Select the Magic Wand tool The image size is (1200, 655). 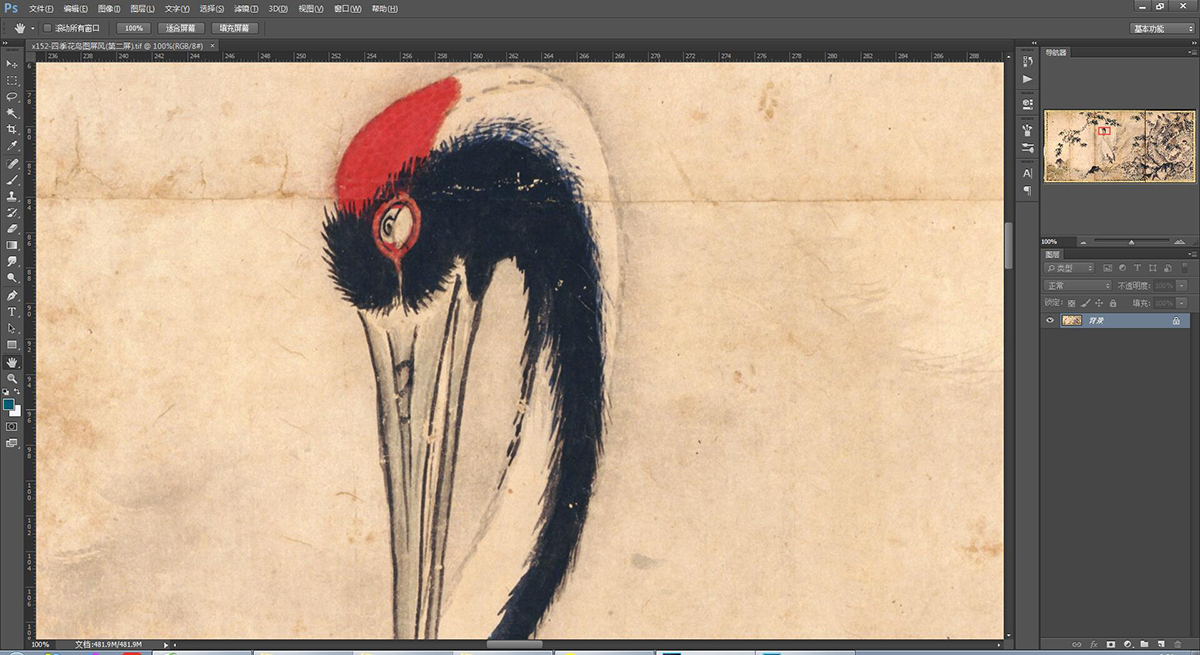tap(12, 113)
